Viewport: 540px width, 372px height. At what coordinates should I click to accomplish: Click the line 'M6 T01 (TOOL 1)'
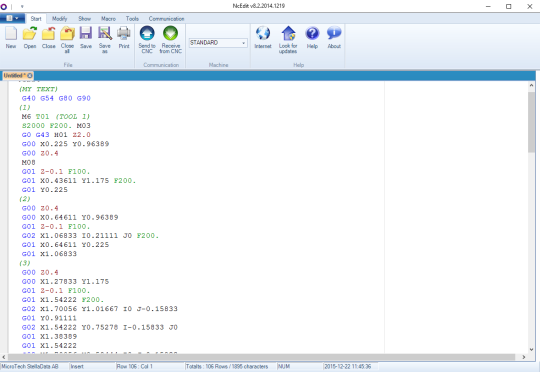click(56, 117)
